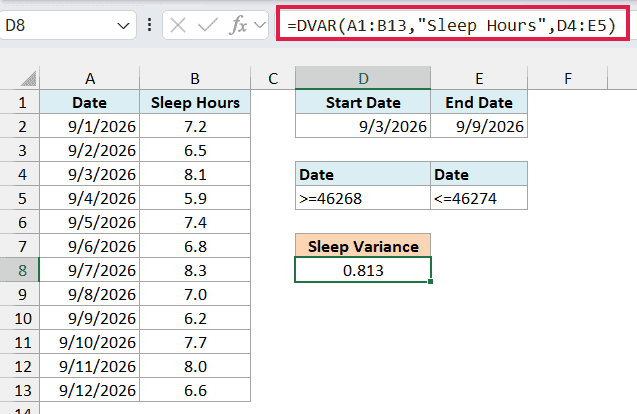Screen dimensions: 637x414
Task: Select the date cell 9/4/2026
Action: (x=90, y=198)
